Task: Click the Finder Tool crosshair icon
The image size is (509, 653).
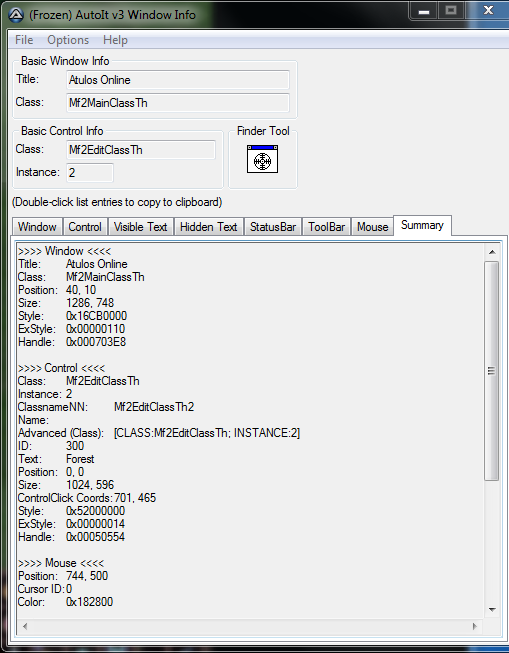Action: [x=262, y=159]
